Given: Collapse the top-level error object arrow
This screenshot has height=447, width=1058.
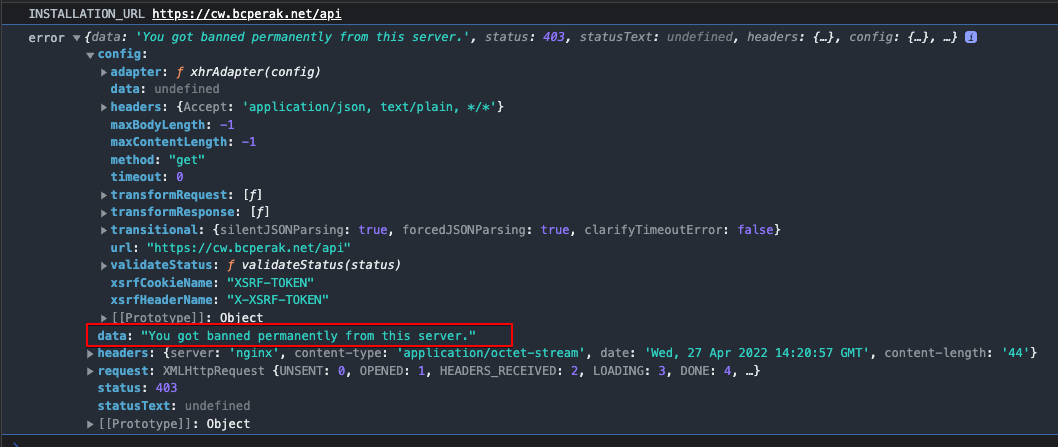Looking at the screenshot, I should (76, 38).
